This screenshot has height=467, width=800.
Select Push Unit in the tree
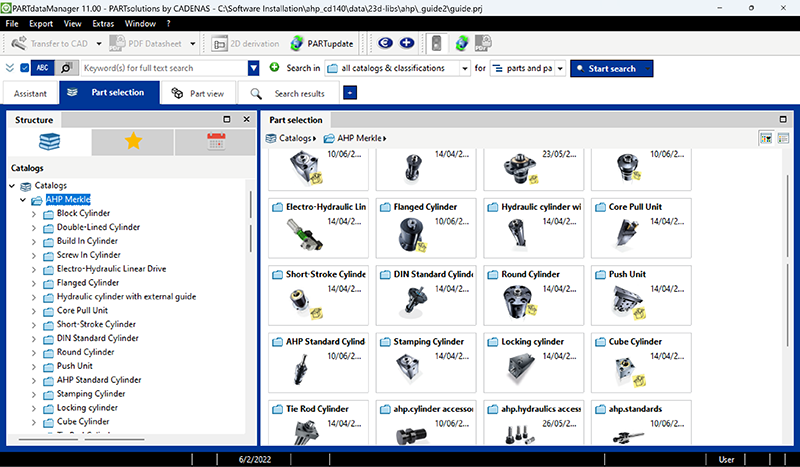(x=74, y=366)
